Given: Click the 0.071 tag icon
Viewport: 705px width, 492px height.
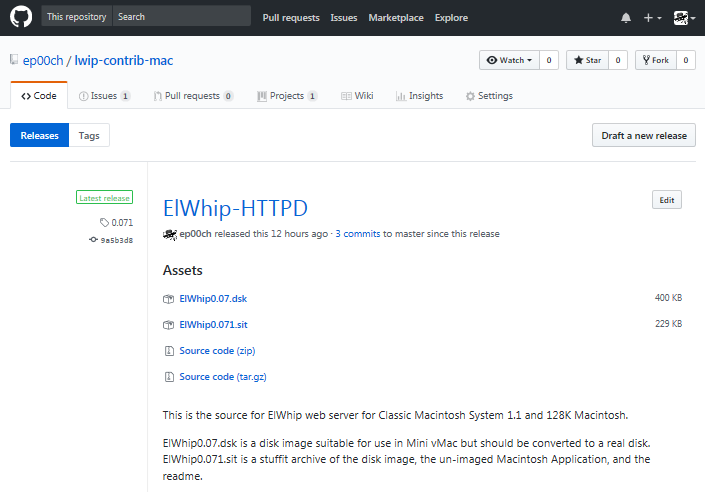Looking at the screenshot, I should pyautogui.click(x=104, y=222).
